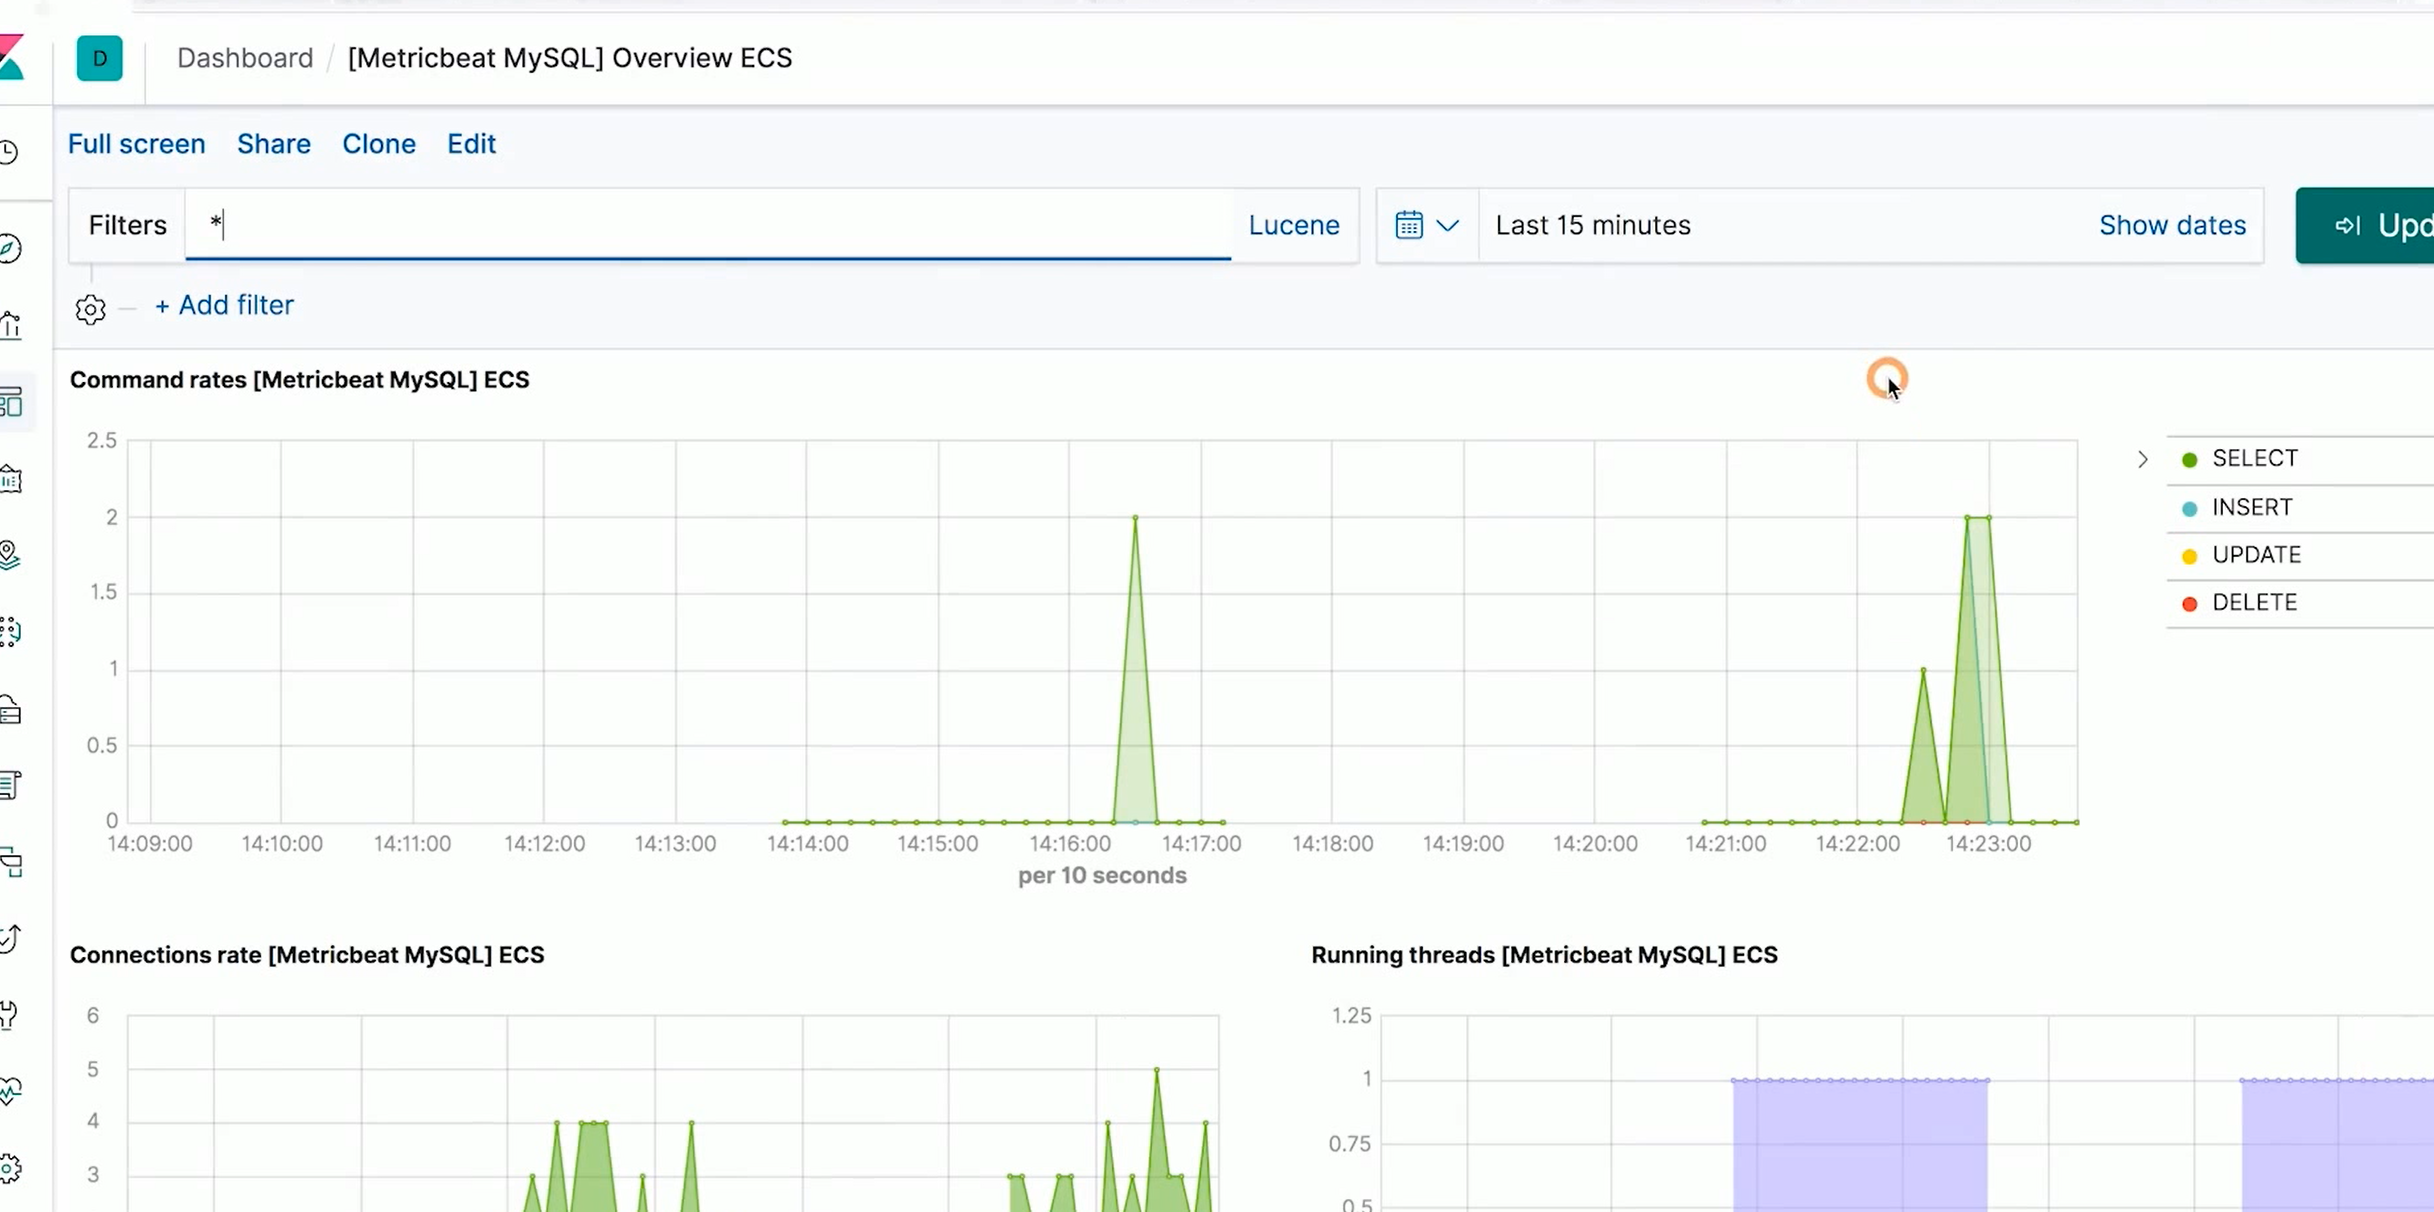Open the date picker calendar dropdown
The width and height of the screenshot is (2434, 1212).
[1426, 225]
